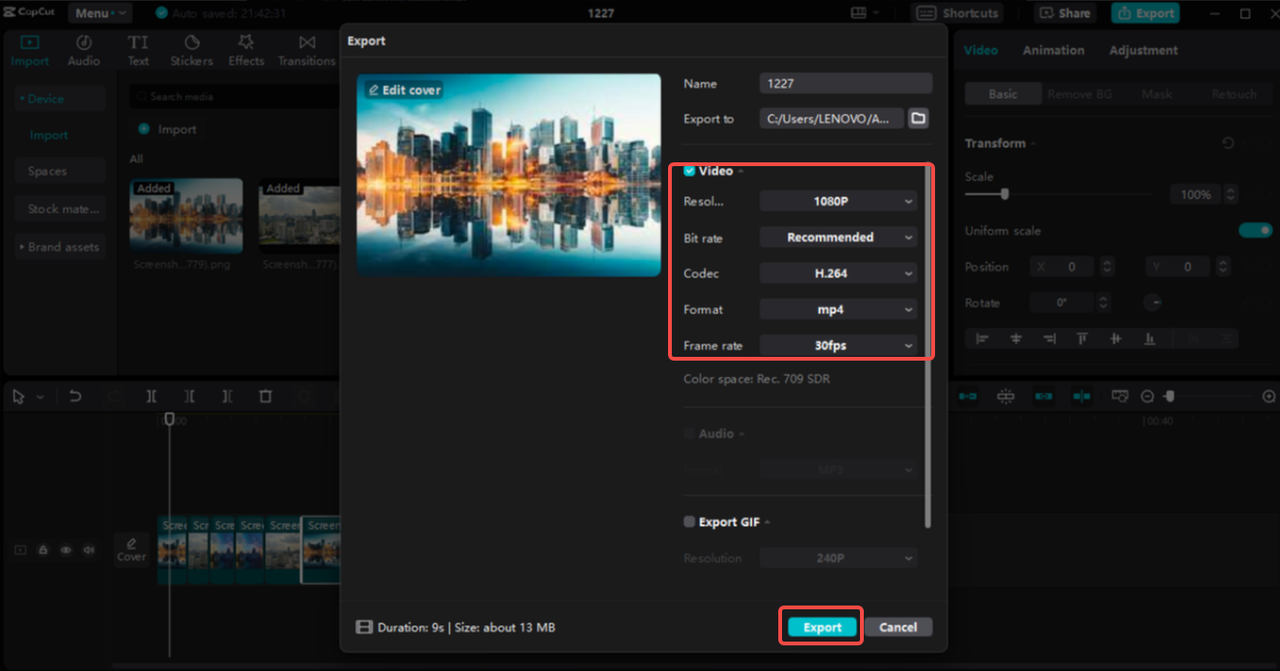This screenshot has height=671, width=1280.
Task: Zoom in the timeline with plus icon
Action: point(1269,397)
